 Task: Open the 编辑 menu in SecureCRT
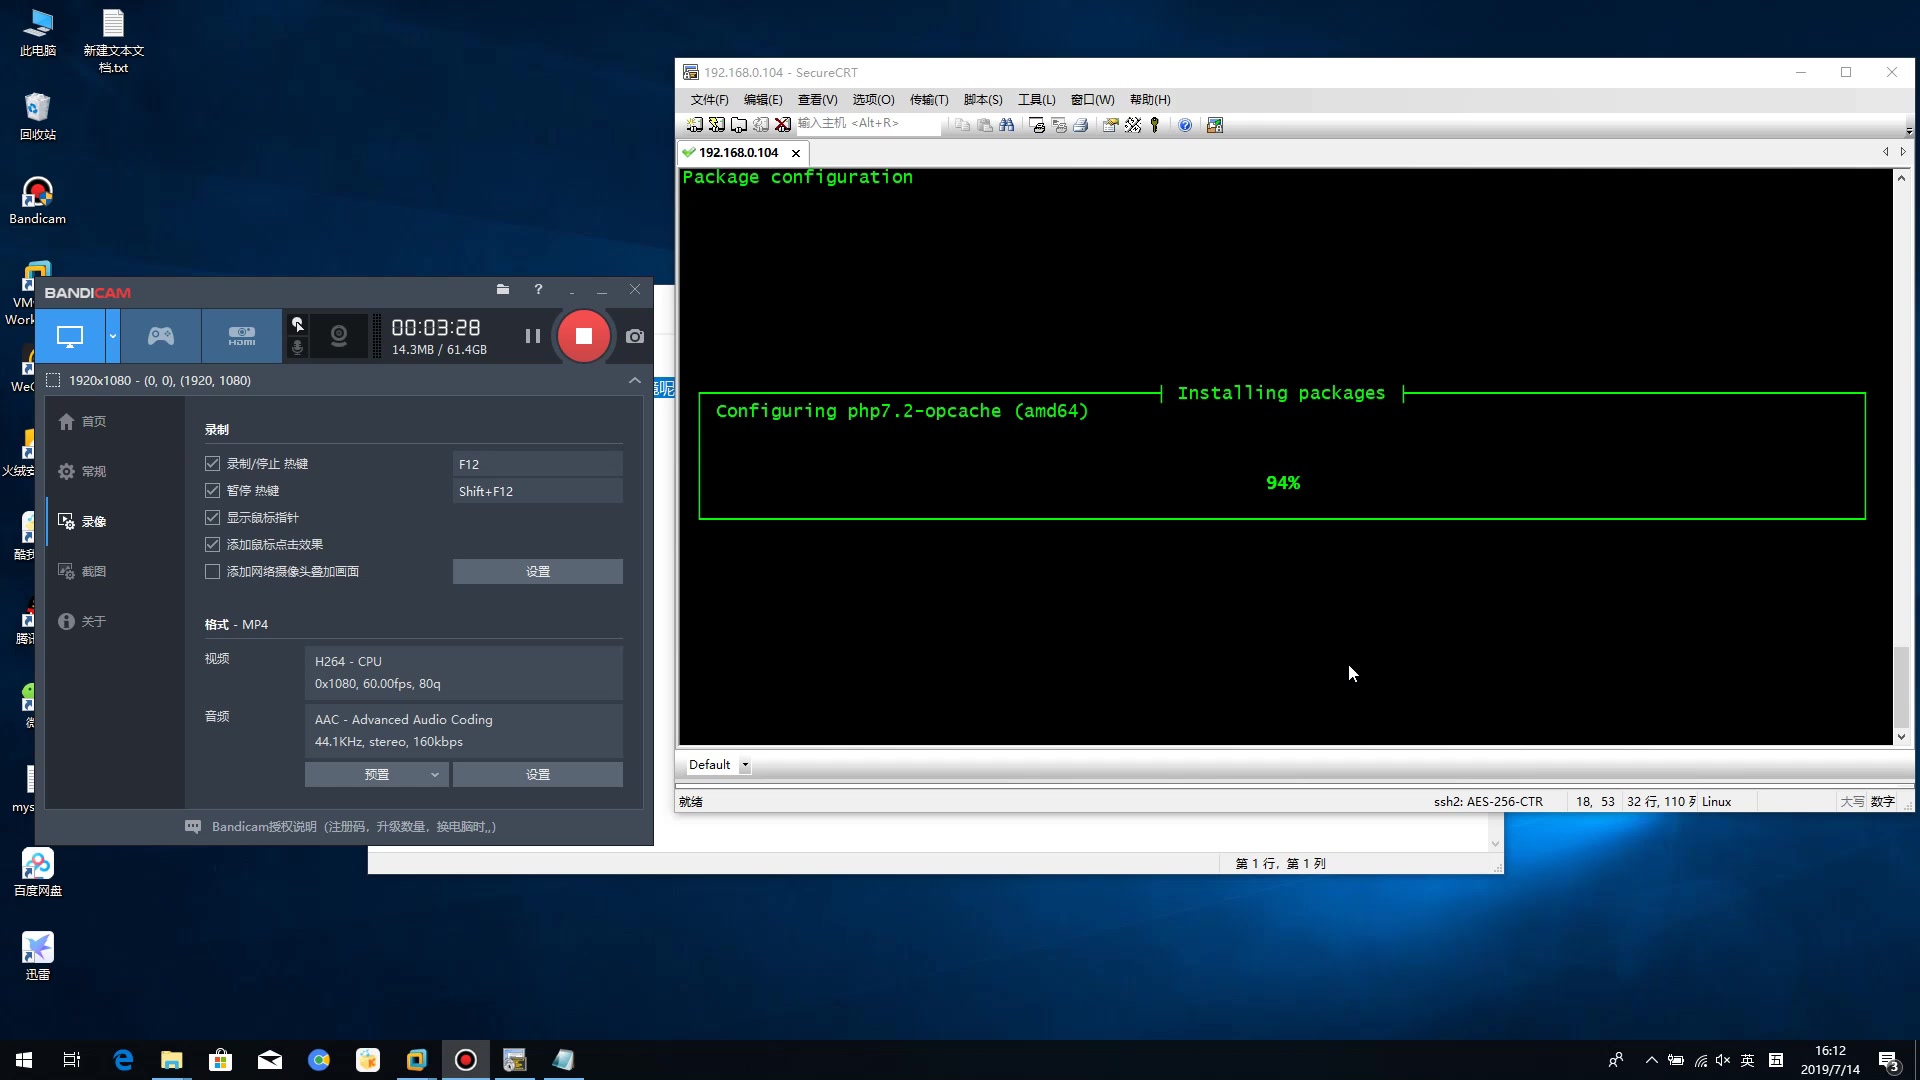[764, 99]
